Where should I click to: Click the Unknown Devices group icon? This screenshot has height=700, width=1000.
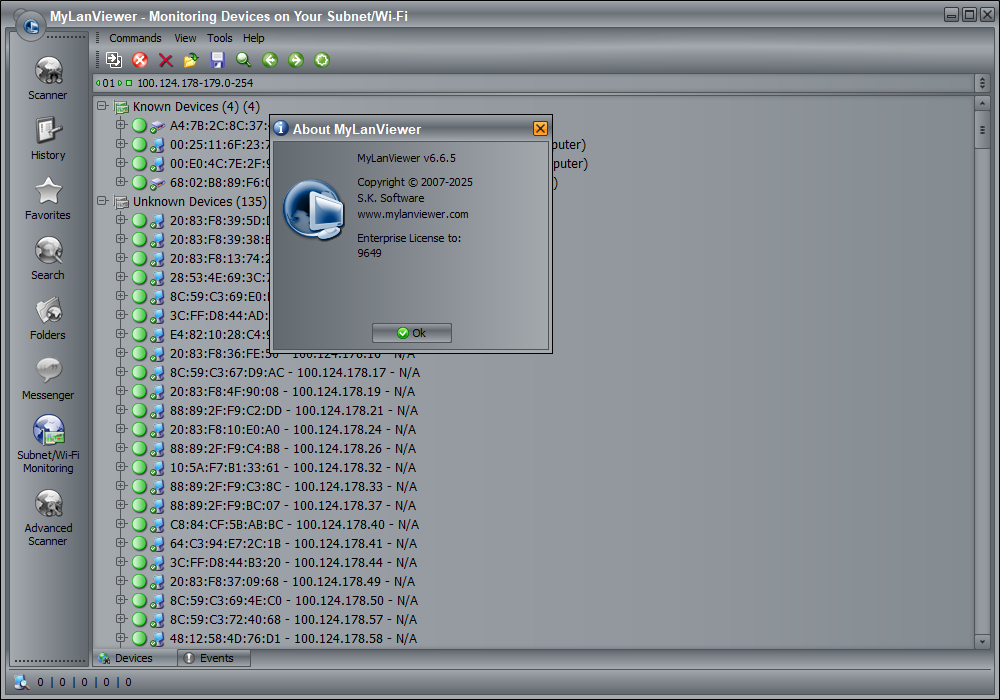(x=121, y=201)
